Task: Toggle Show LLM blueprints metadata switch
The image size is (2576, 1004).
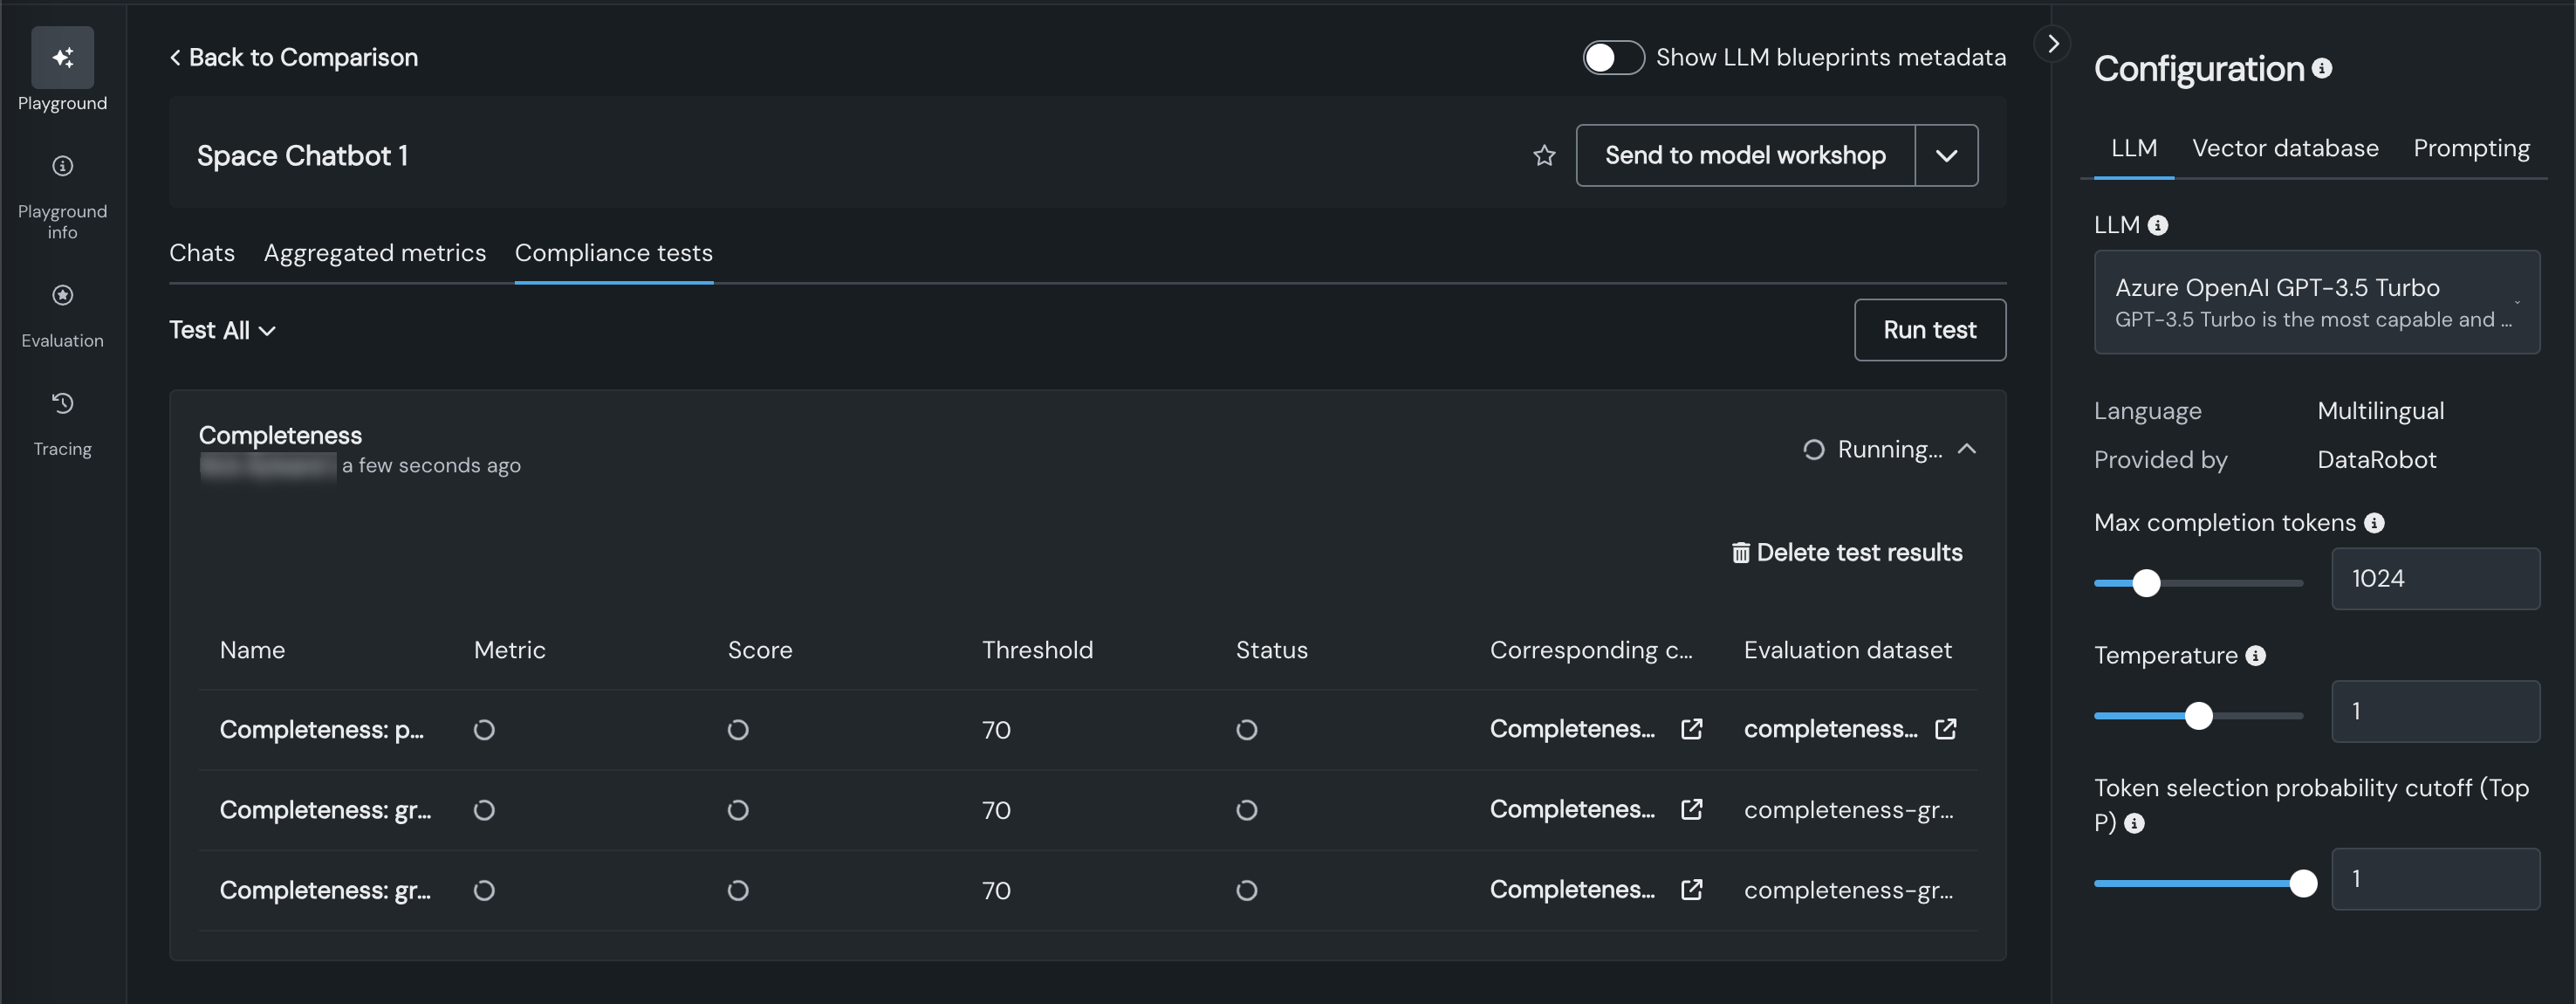Action: click(x=1612, y=58)
